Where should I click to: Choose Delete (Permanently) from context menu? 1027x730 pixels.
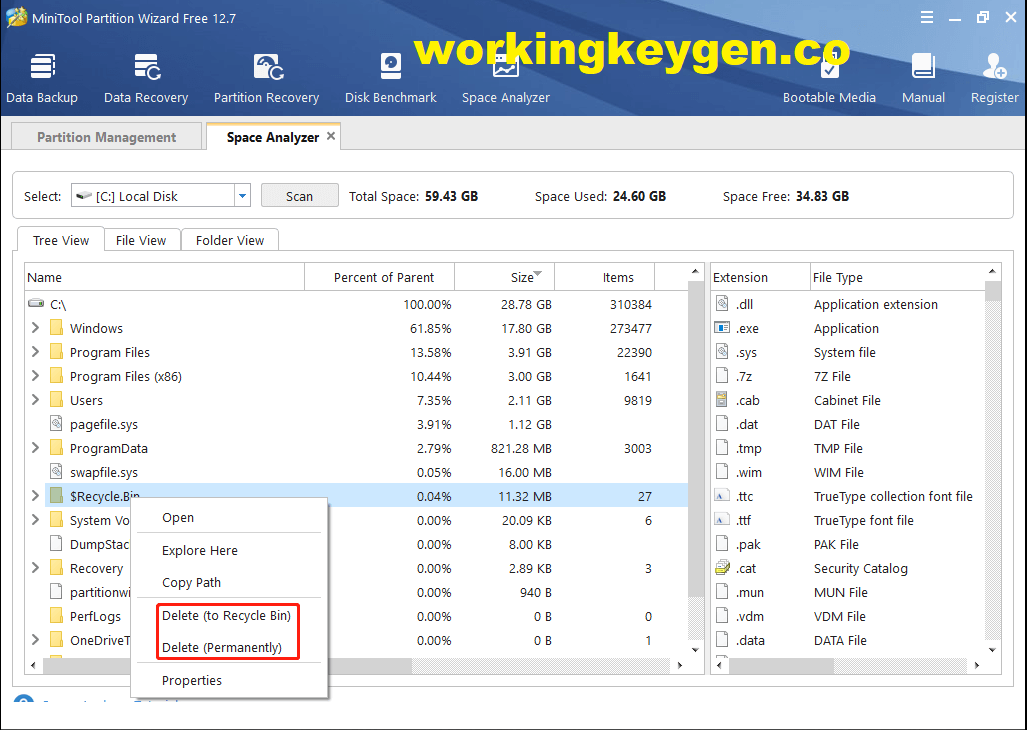click(219, 647)
